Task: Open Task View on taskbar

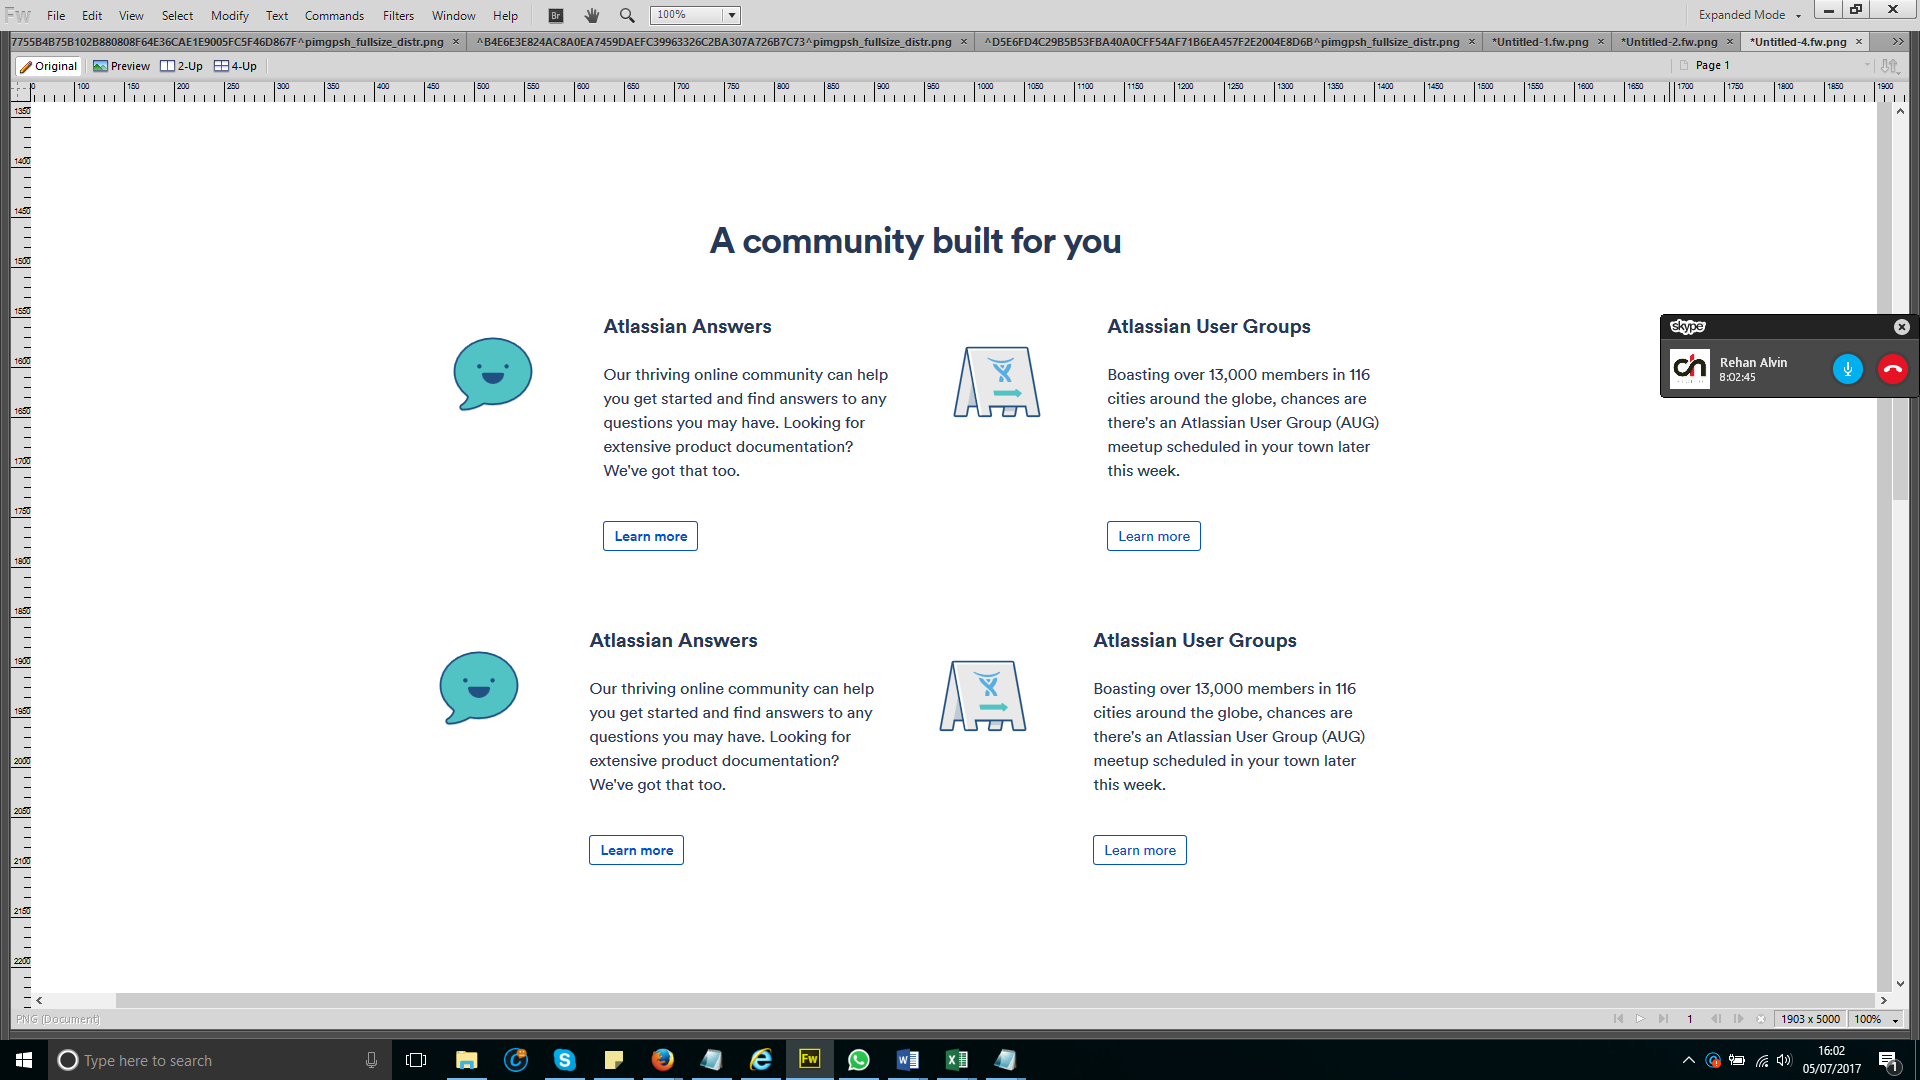Action: coord(416,1060)
